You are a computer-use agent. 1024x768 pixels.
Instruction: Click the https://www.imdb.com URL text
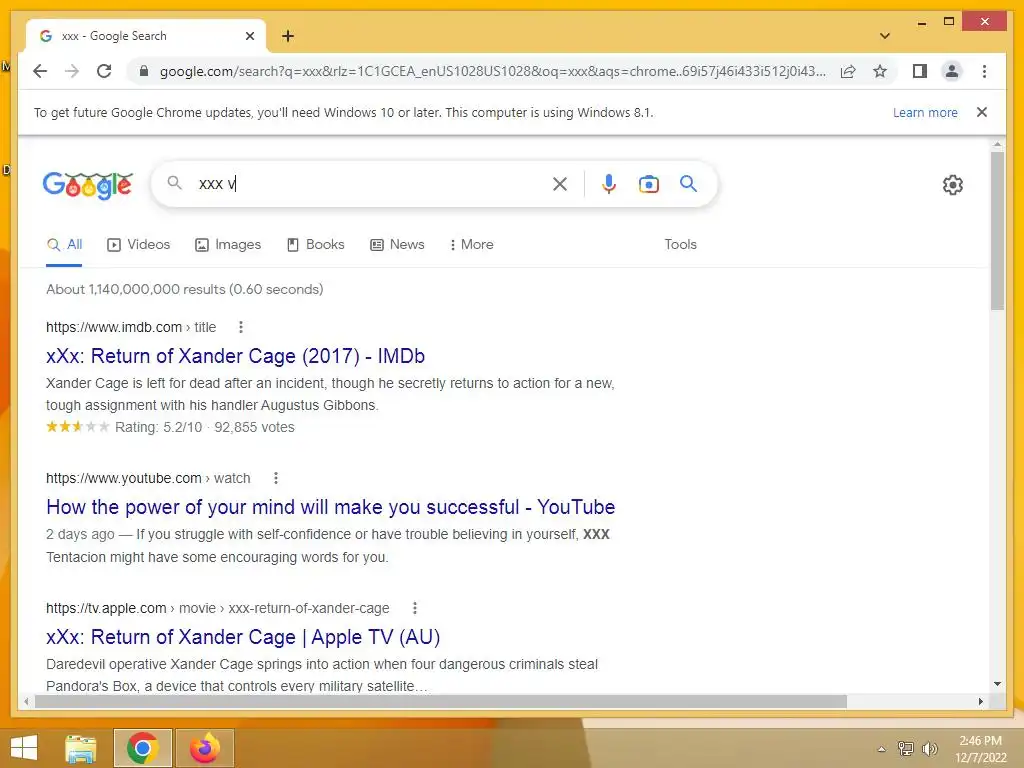tap(114, 327)
